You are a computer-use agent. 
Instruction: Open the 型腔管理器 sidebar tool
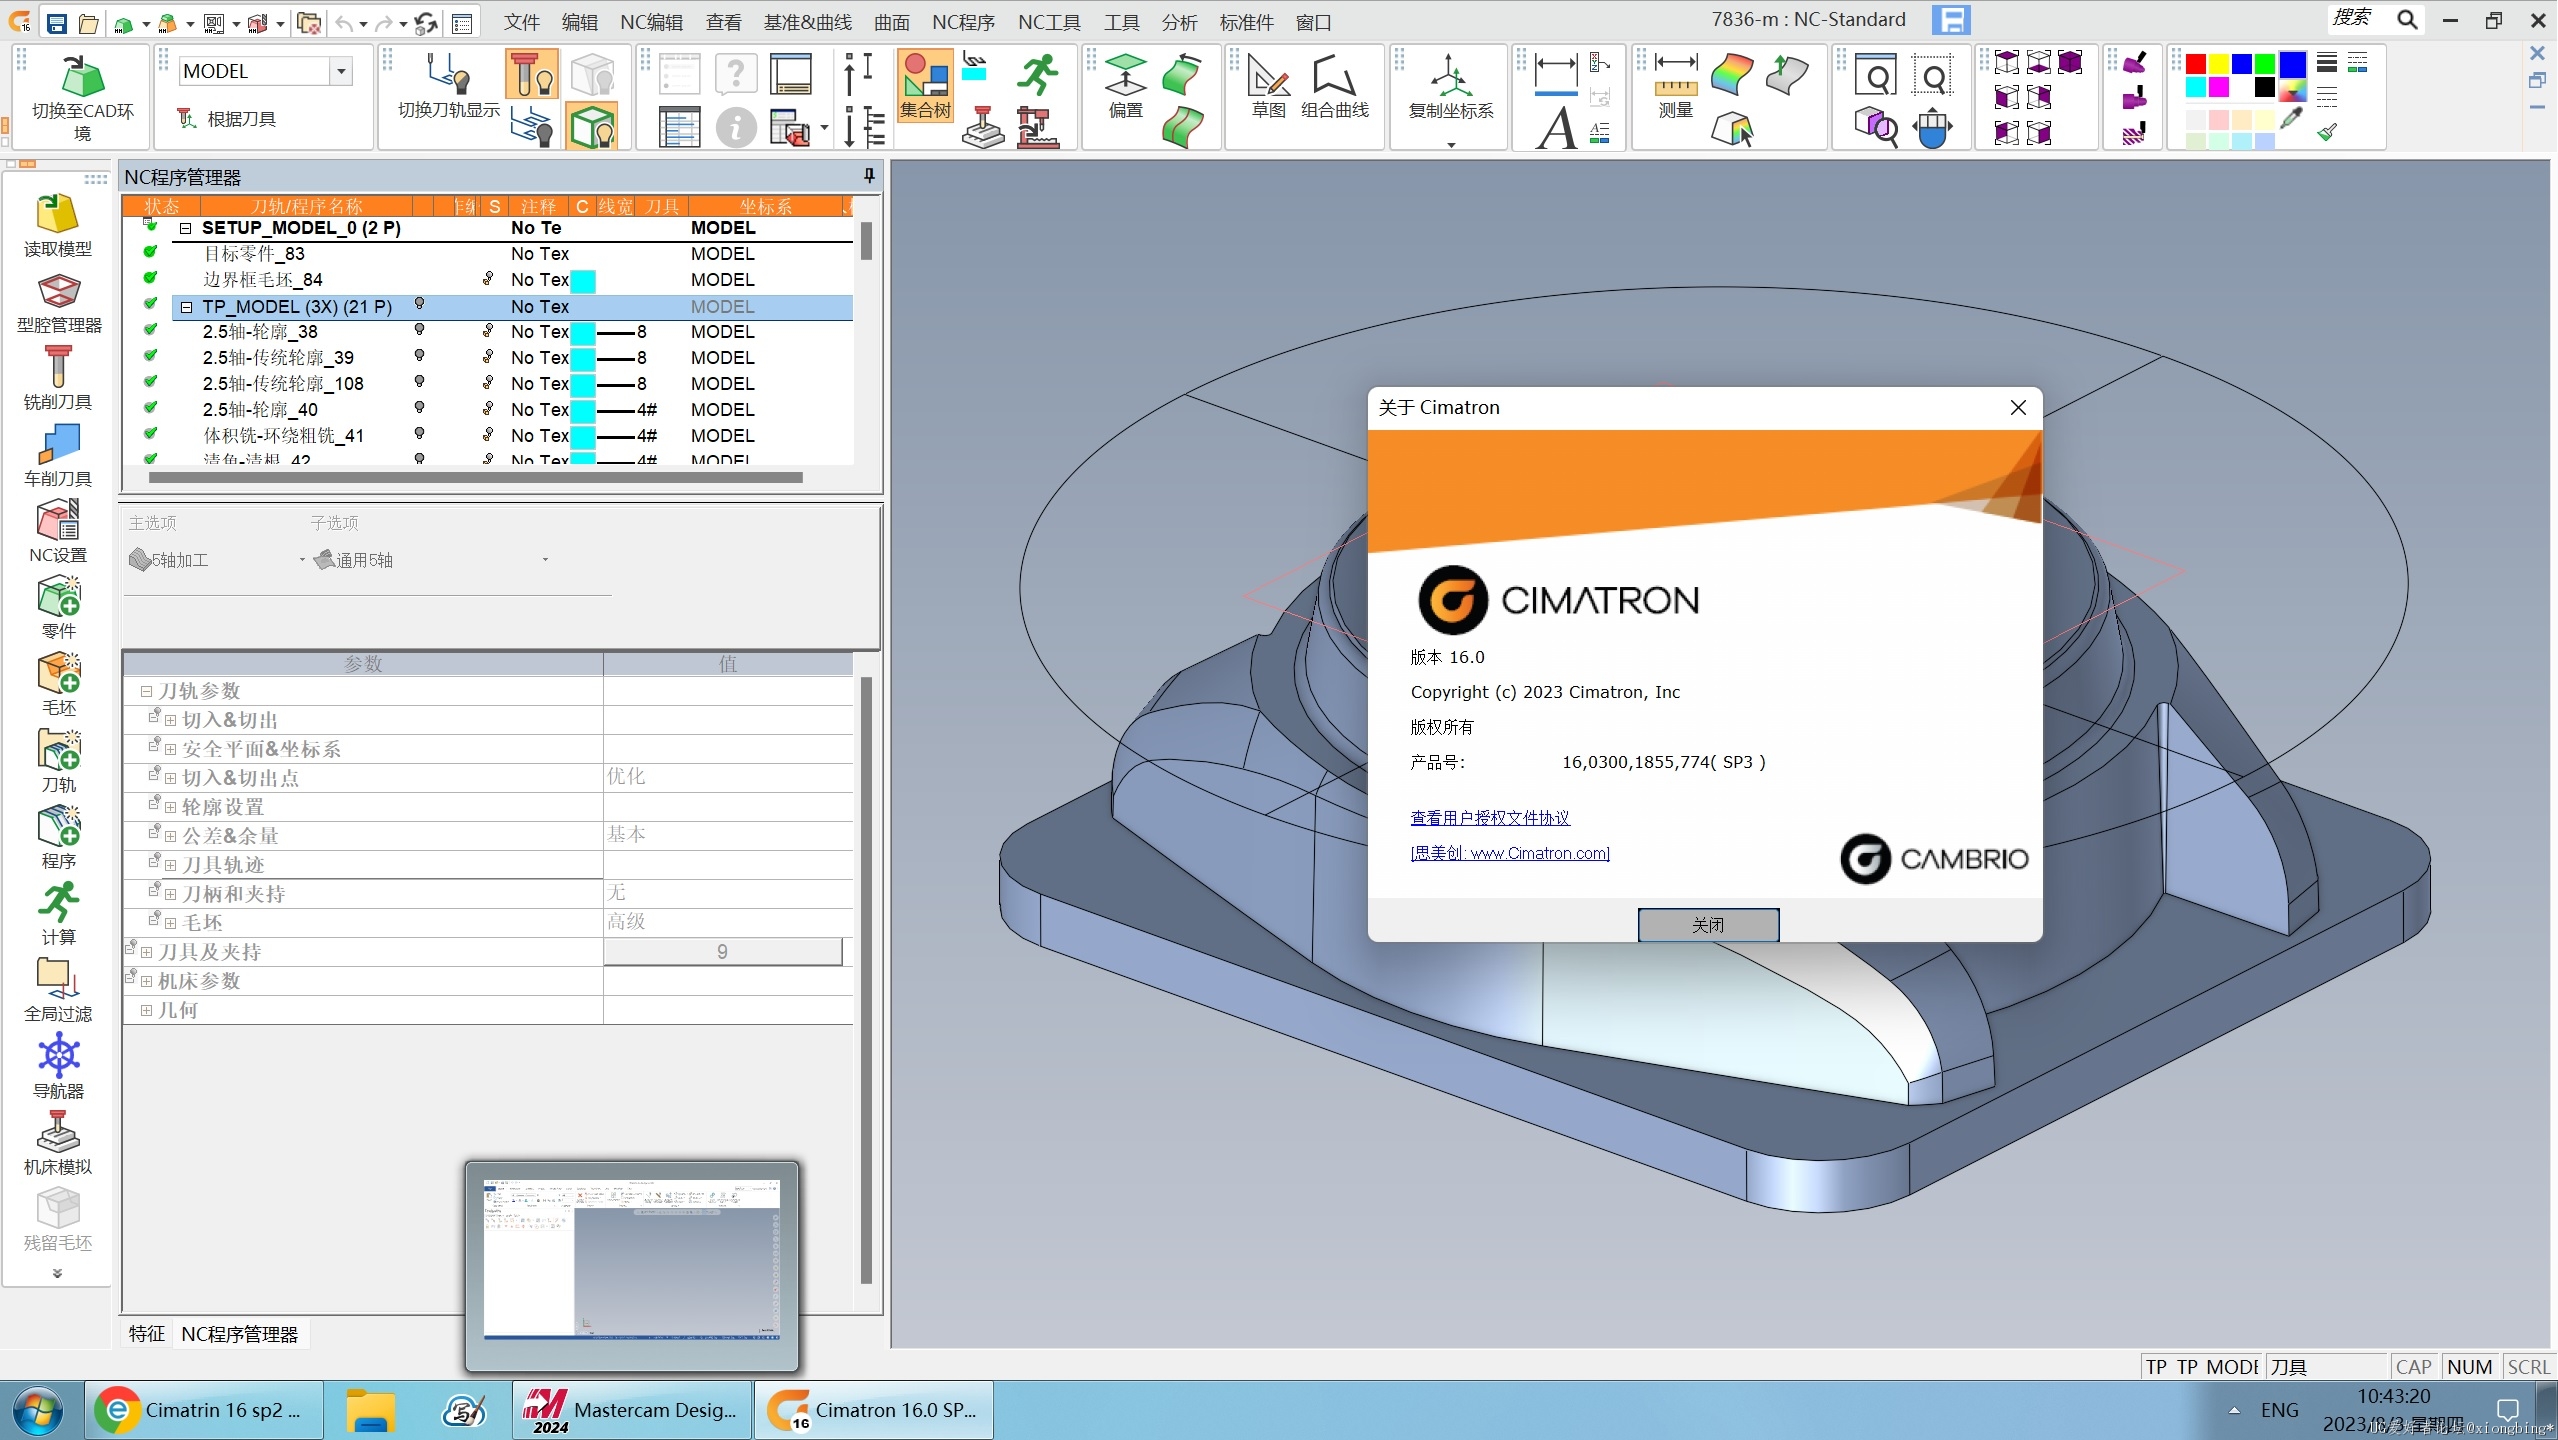click(x=59, y=303)
